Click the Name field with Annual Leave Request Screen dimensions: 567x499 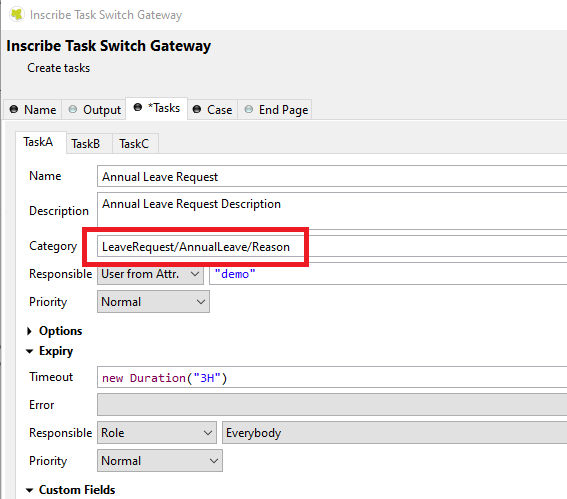332,176
